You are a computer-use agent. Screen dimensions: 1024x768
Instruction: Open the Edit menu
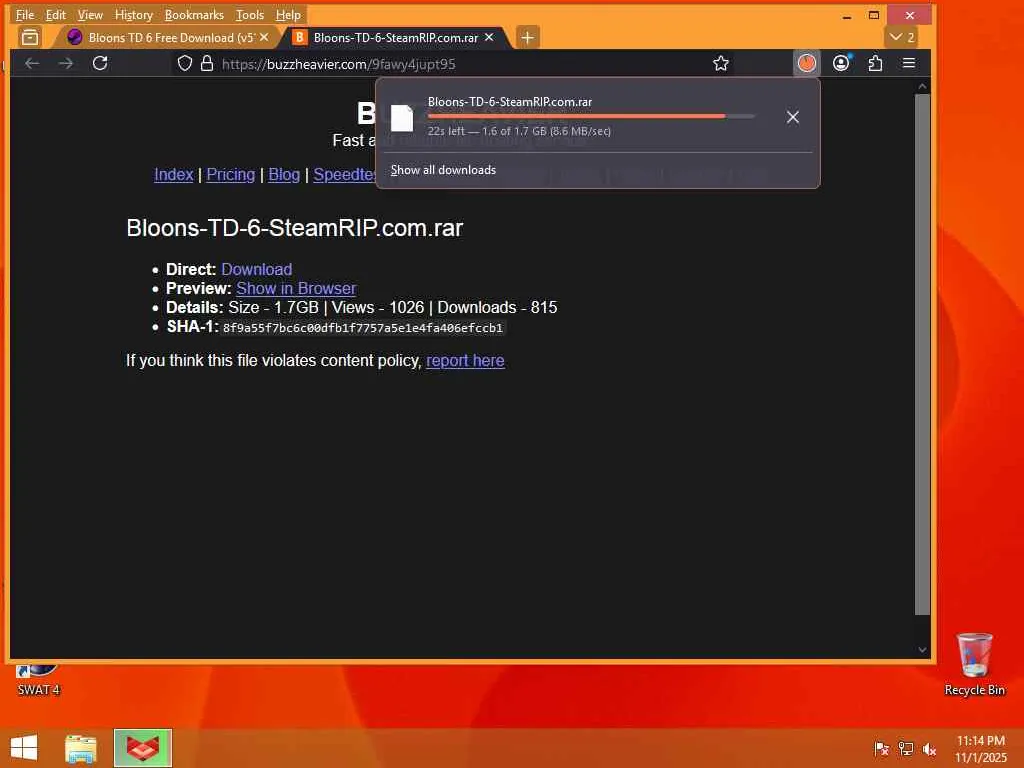(56, 14)
